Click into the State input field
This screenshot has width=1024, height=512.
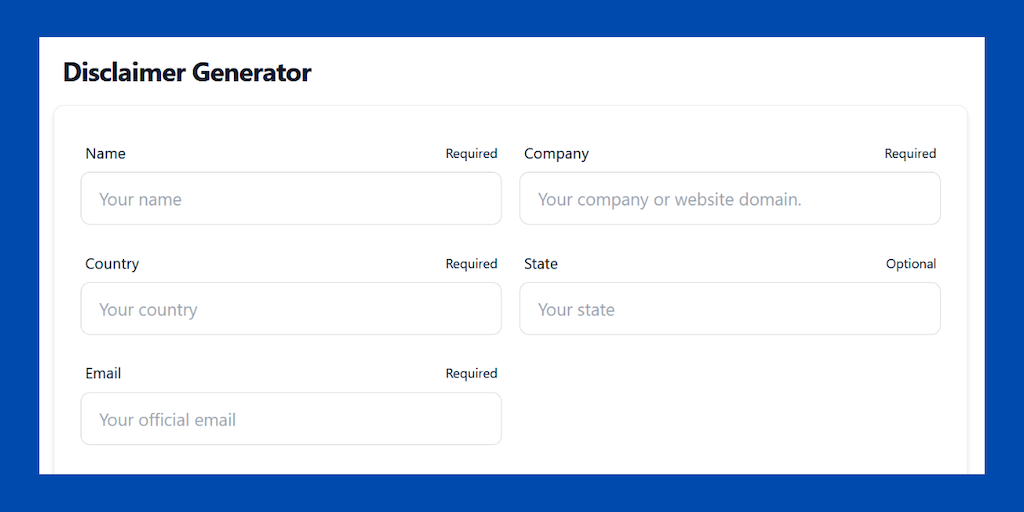729,309
